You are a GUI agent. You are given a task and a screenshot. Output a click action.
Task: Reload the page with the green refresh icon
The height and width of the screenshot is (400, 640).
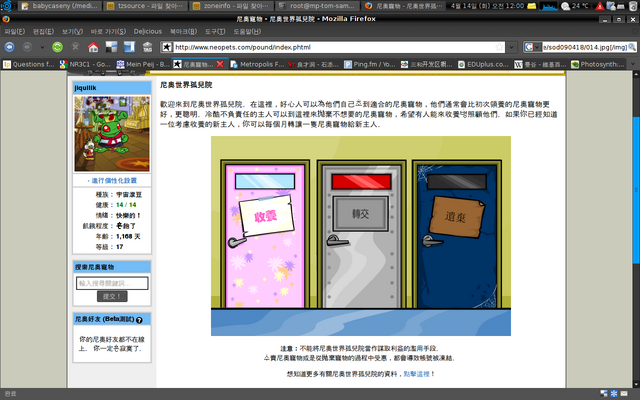click(x=58, y=47)
